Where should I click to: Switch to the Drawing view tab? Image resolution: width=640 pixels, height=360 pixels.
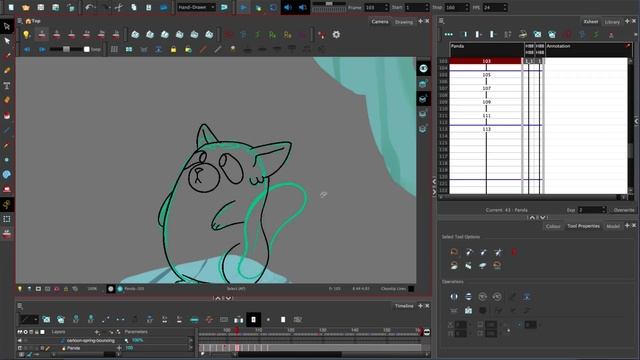[403, 22]
